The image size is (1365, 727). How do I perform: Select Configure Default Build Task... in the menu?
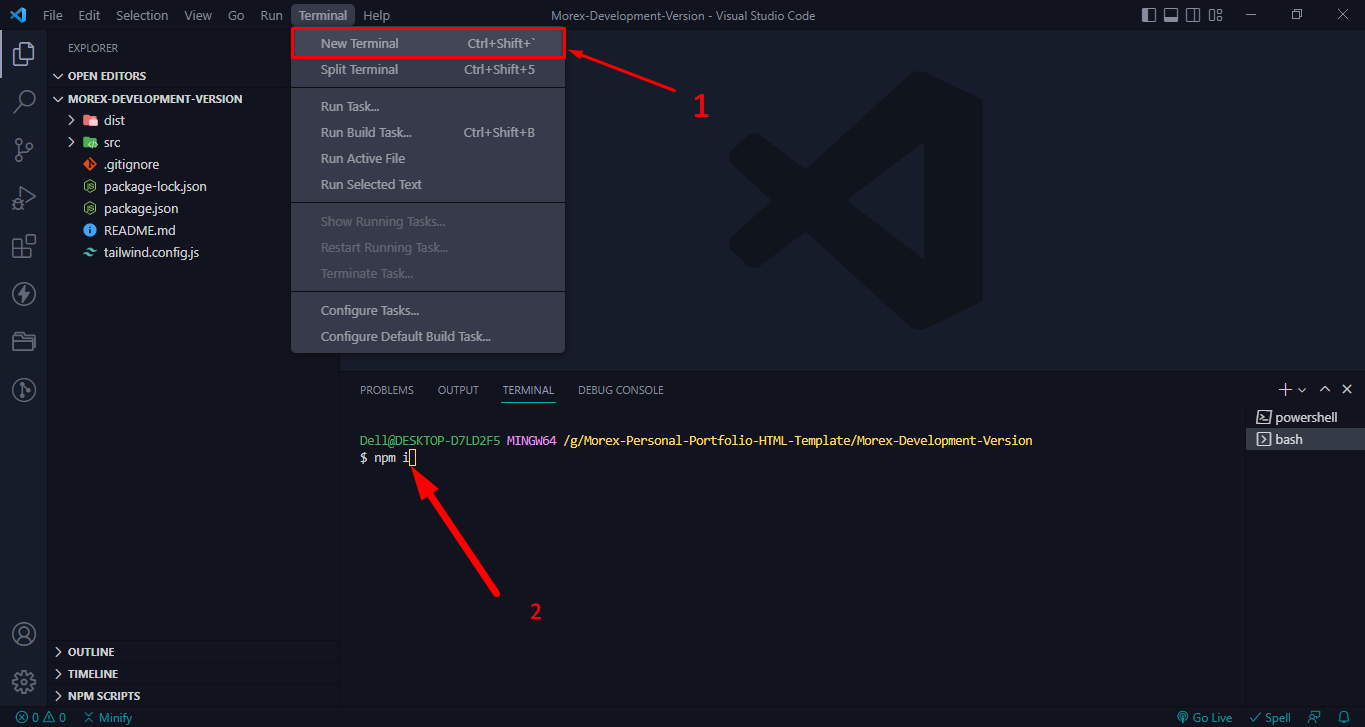(x=428, y=336)
